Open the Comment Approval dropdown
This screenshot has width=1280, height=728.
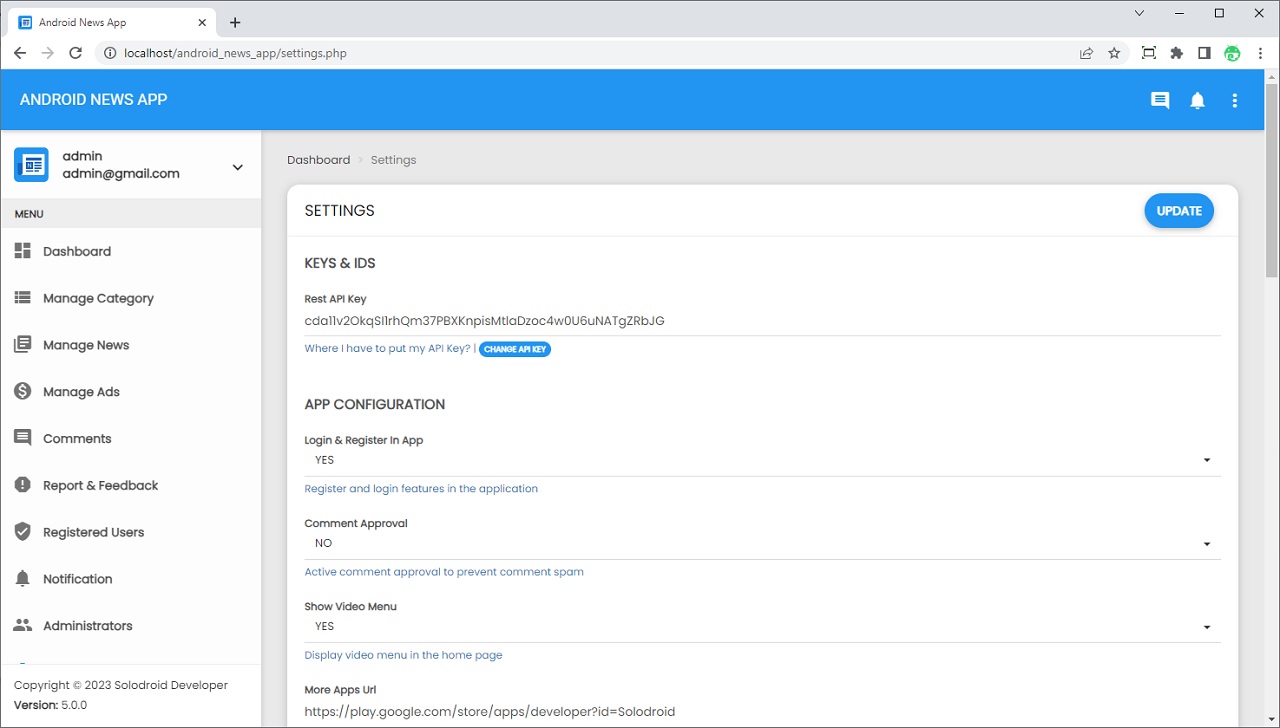point(762,543)
